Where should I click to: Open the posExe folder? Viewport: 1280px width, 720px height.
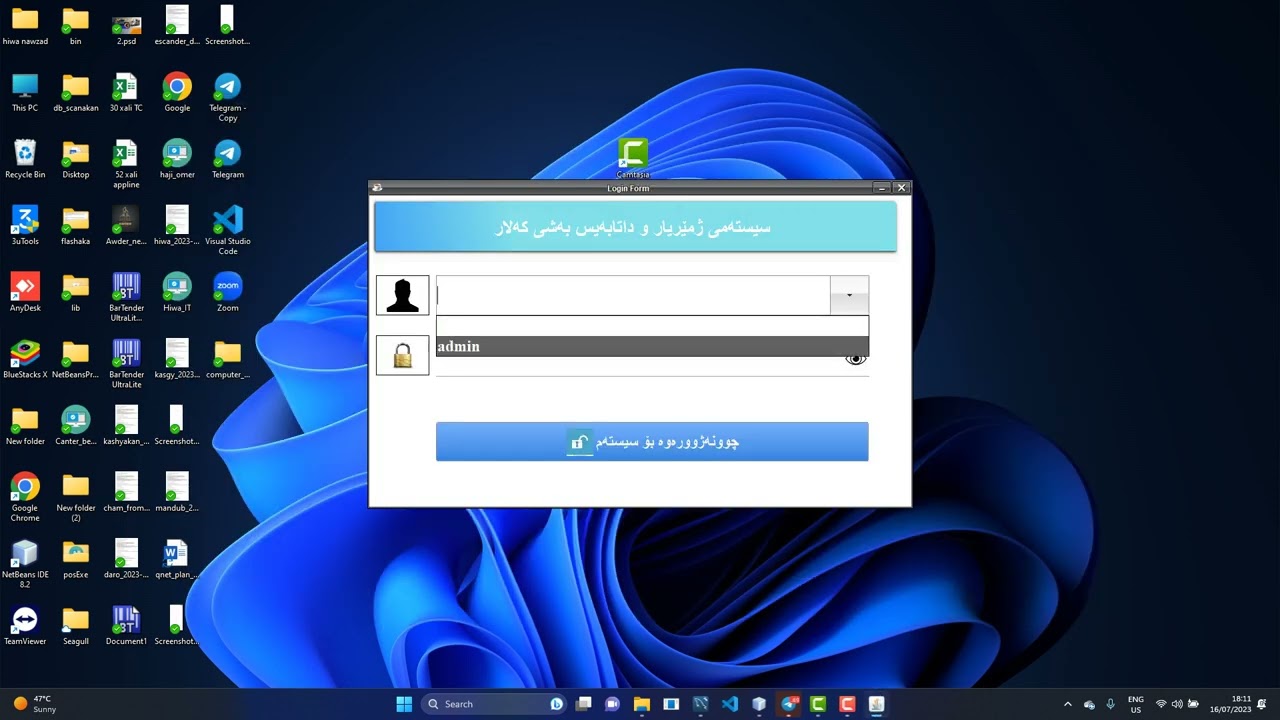[x=76, y=559]
